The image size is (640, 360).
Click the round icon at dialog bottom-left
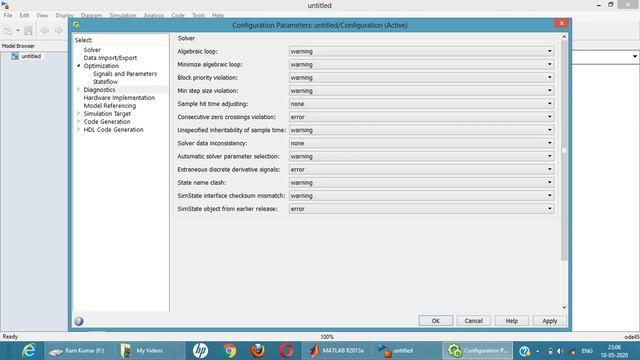pyautogui.click(x=79, y=321)
